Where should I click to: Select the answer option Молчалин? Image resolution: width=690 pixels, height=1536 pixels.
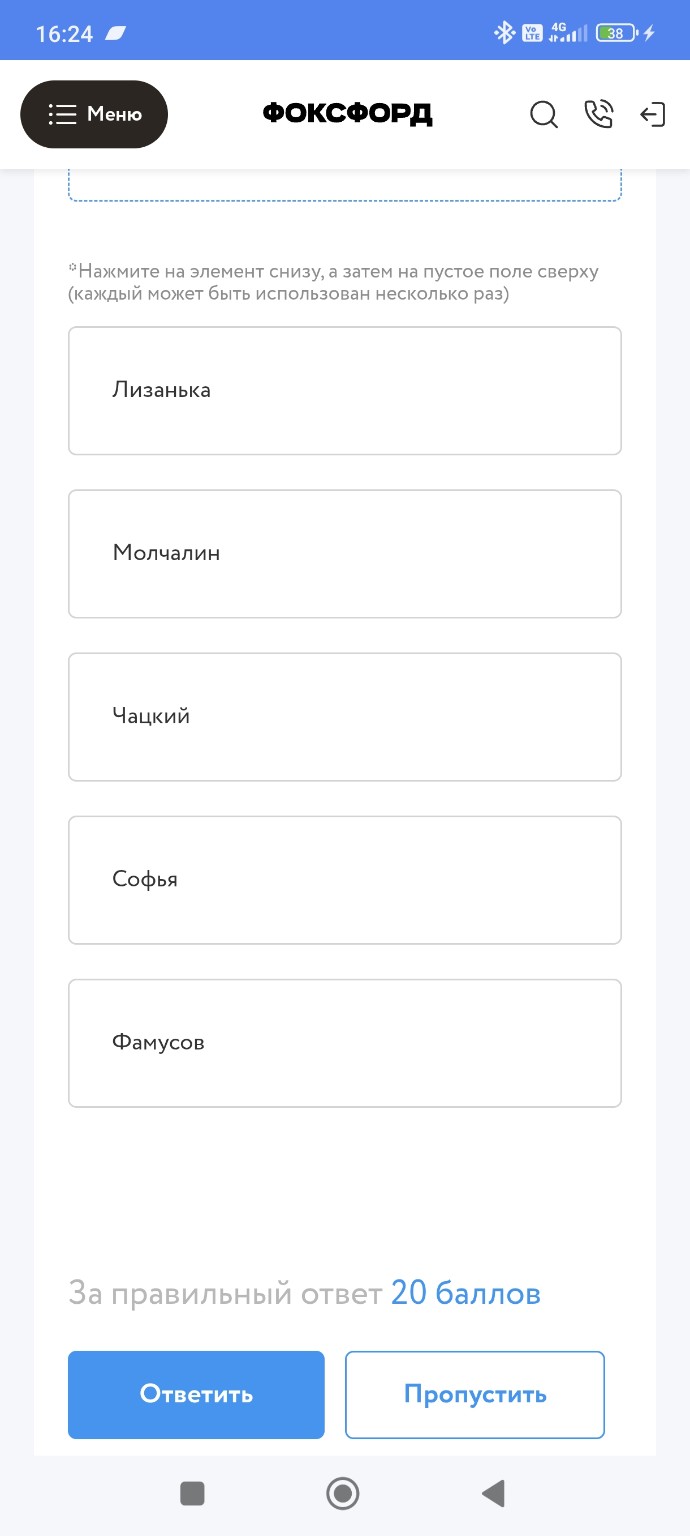click(x=344, y=553)
